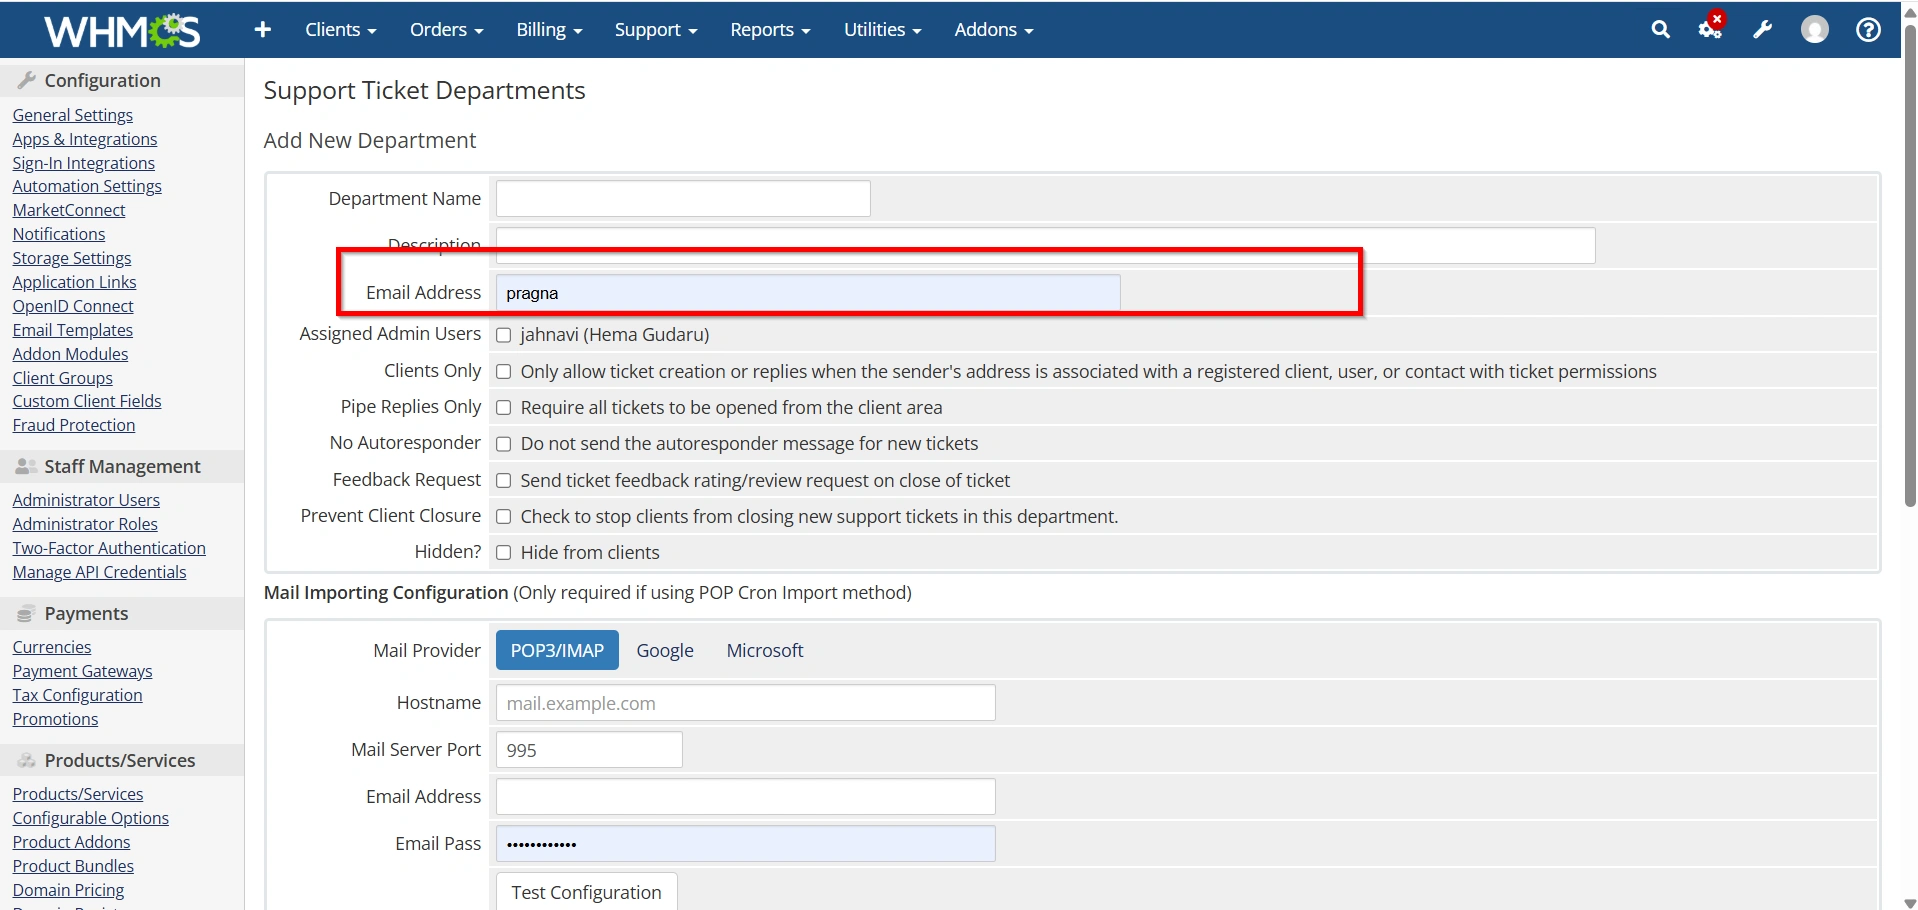Go to Addon Modules
Viewport: 1918px width, 910px height.
click(70, 354)
